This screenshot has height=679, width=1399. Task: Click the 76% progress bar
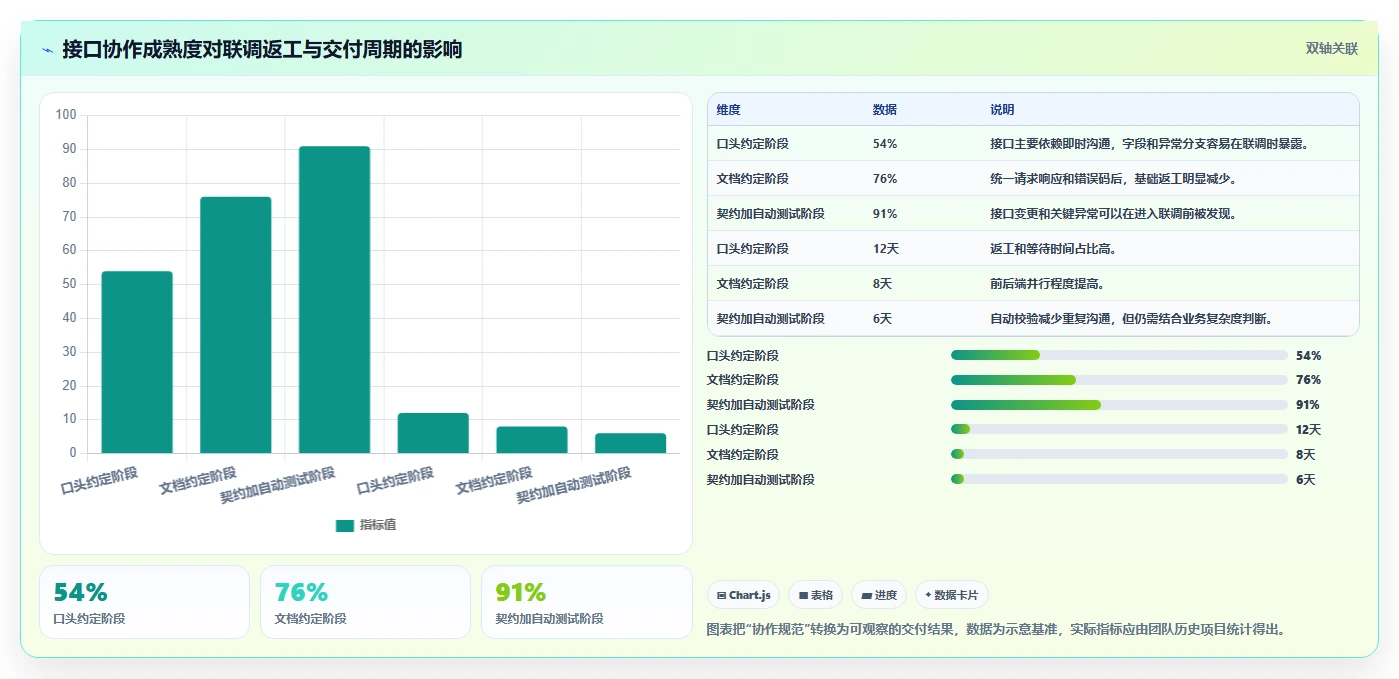(1119, 380)
